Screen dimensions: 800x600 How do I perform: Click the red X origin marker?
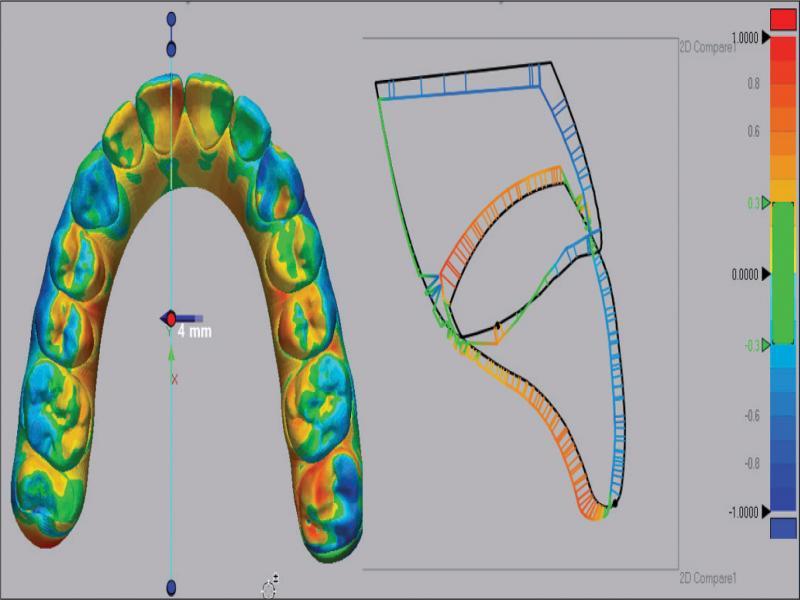[x=174, y=379]
